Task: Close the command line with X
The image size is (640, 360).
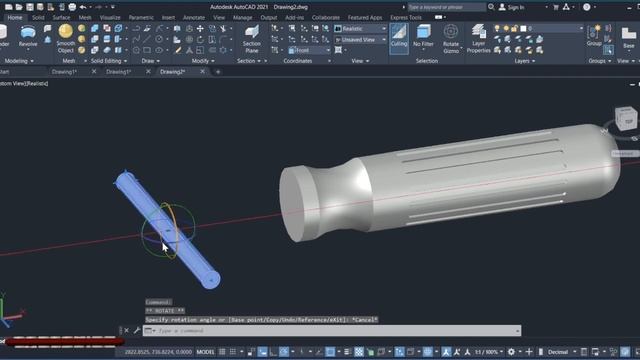Action: [127, 331]
